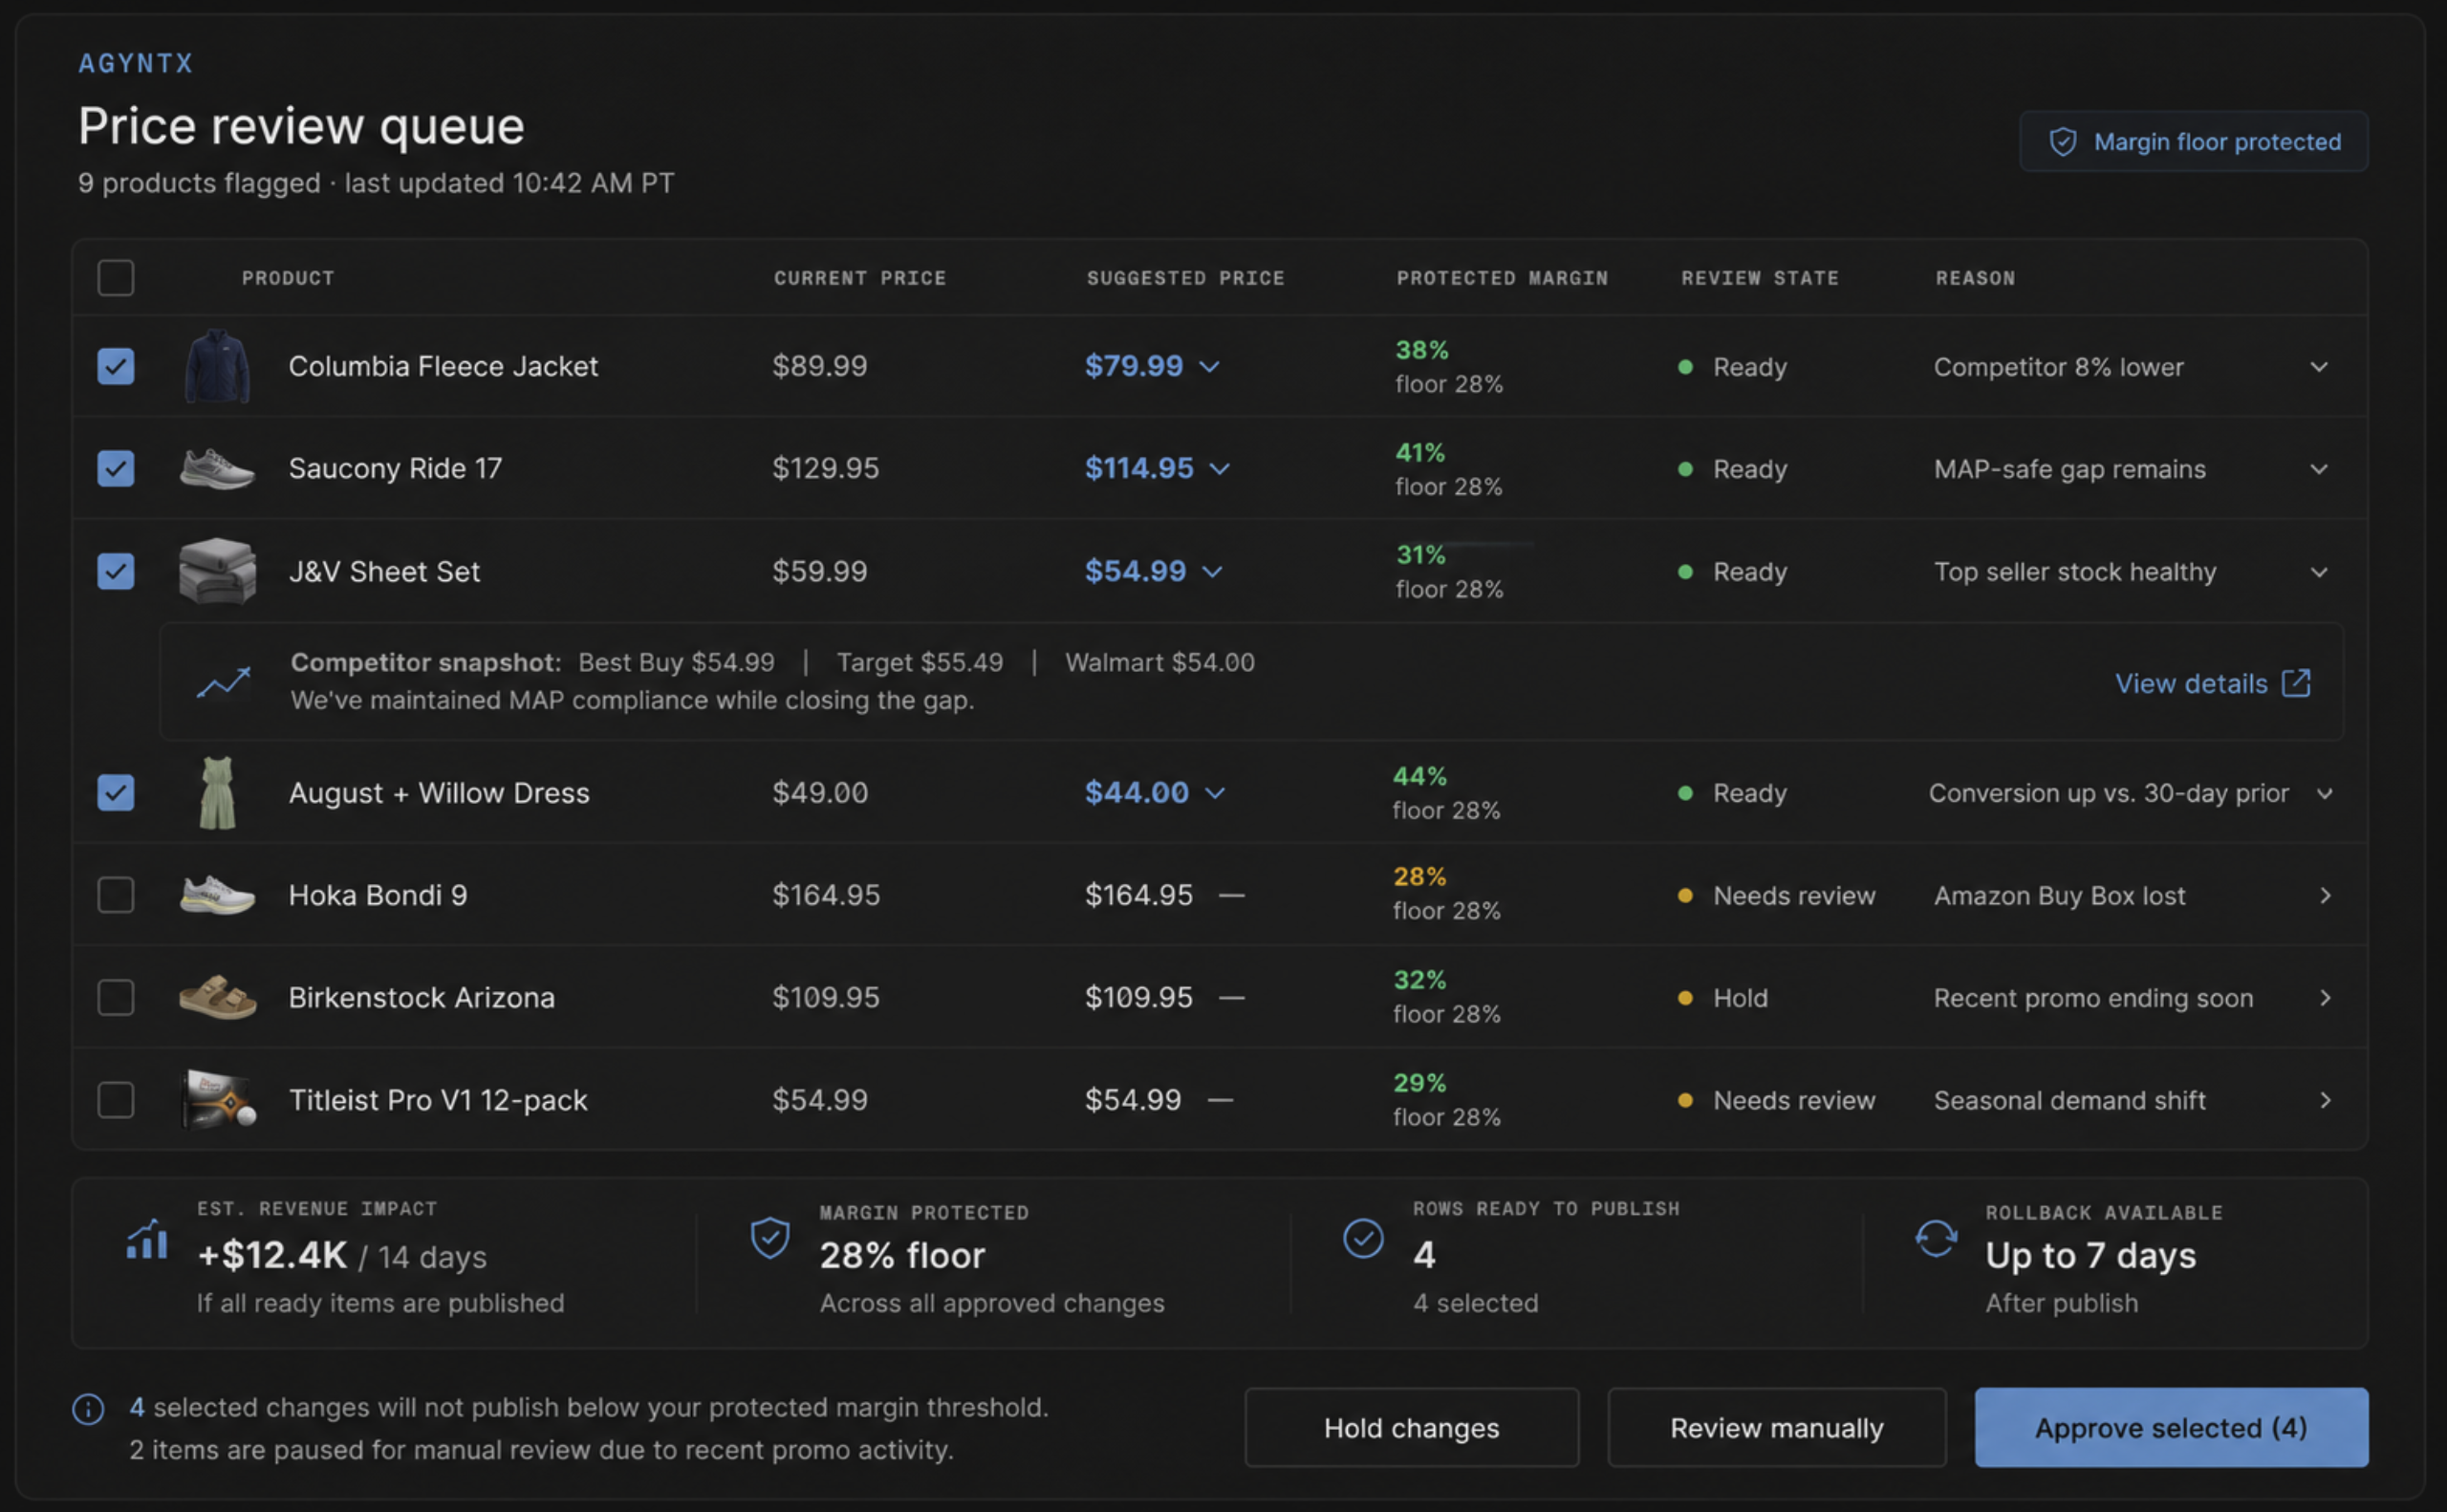The image size is (2447, 1512).
Task: Expand the Conversion up vs. 30-day prior row
Action: tap(2325, 794)
